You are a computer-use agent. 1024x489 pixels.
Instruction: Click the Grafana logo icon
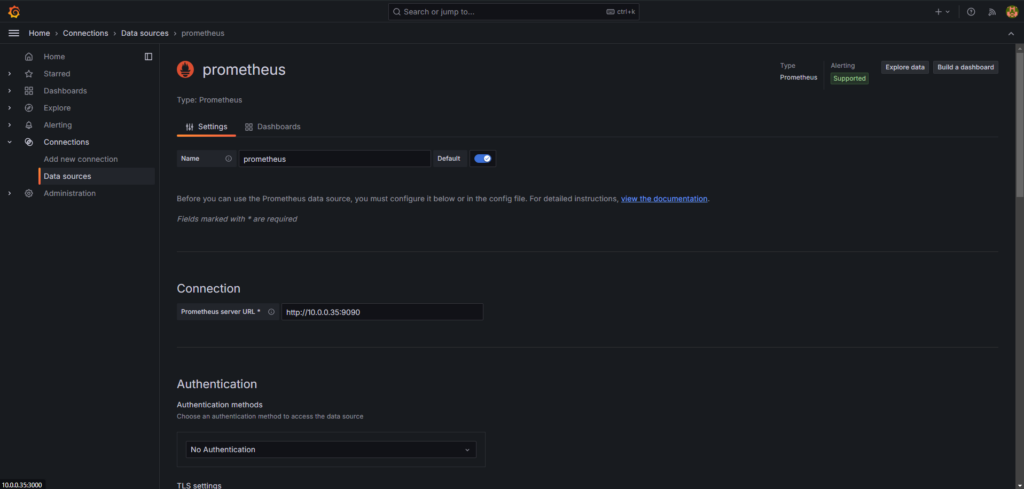pyautogui.click(x=14, y=12)
